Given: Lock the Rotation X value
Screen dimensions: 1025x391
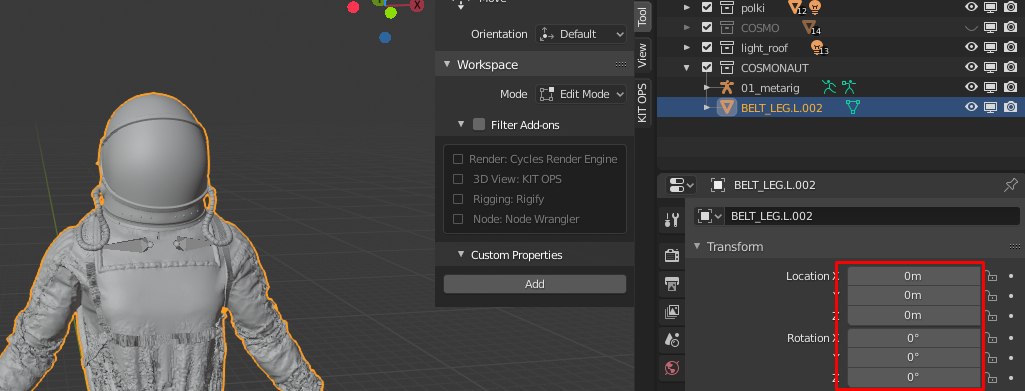Looking at the screenshot, I should (x=992, y=338).
